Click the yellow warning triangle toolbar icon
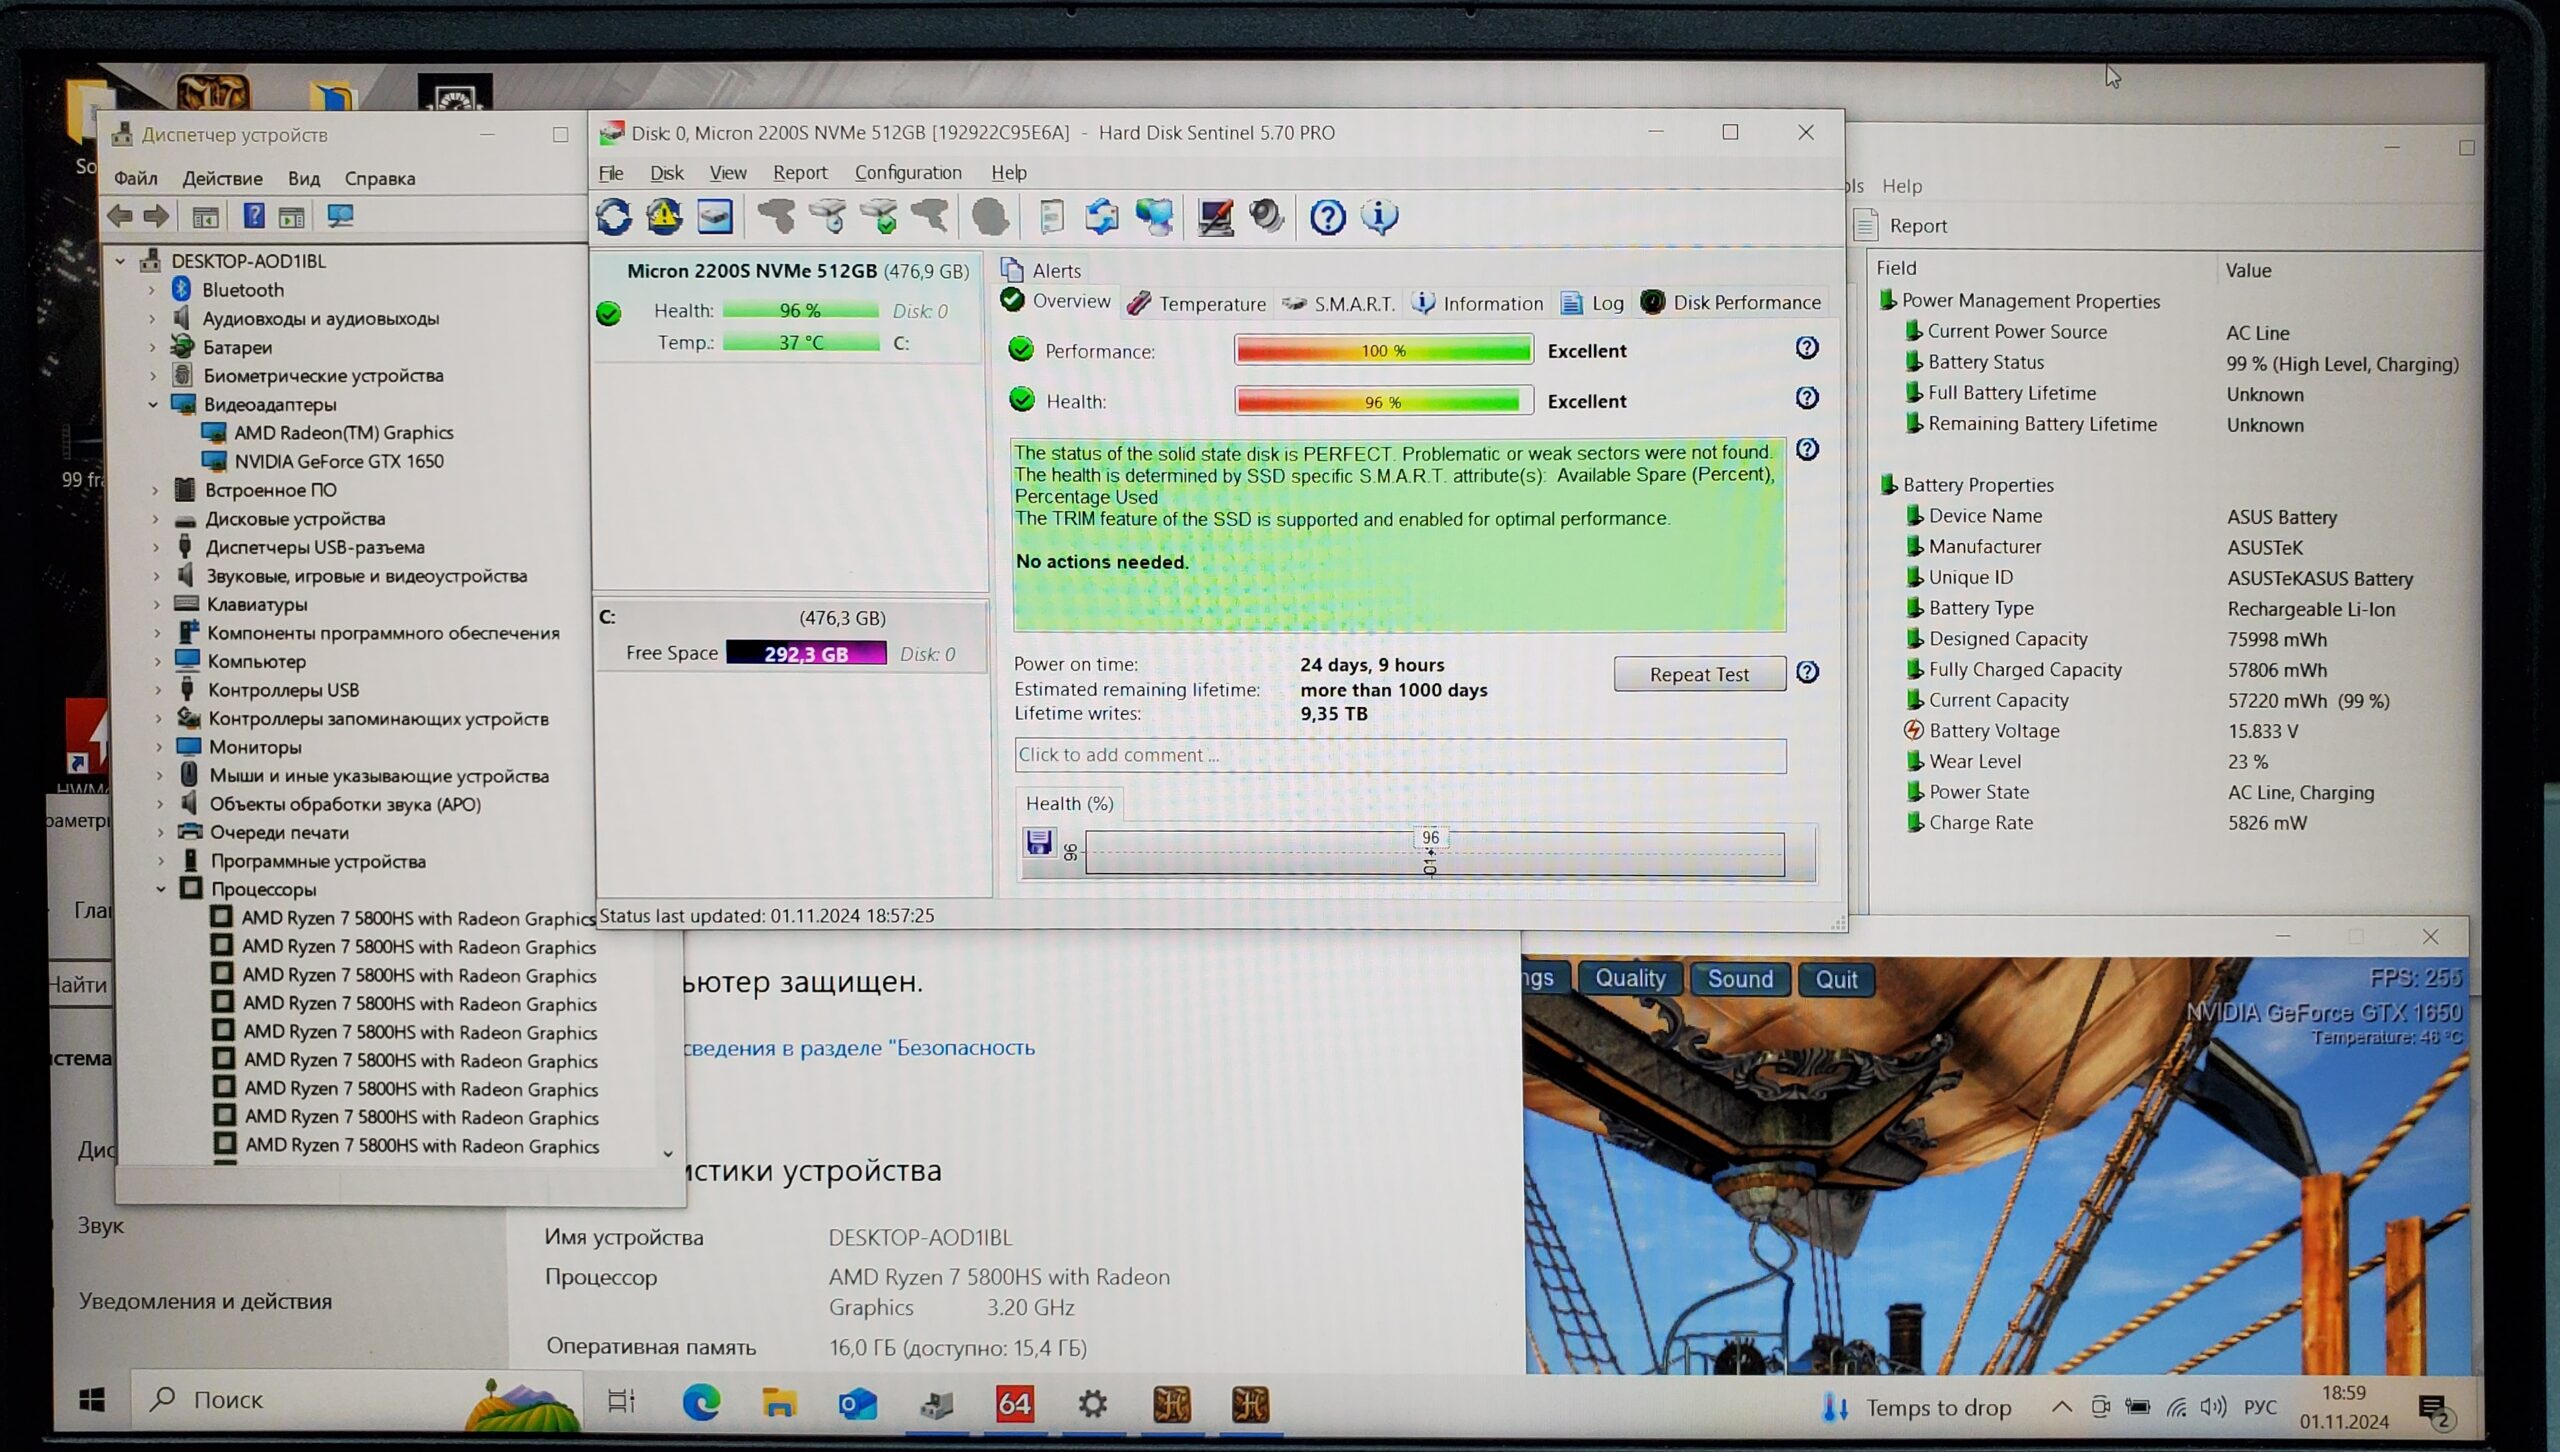This screenshot has height=1452, width=2560. pyautogui.click(x=664, y=217)
